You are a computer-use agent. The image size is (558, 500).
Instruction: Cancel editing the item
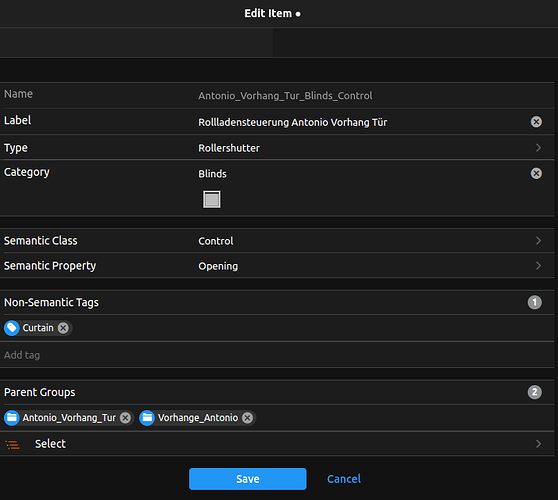[x=344, y=479]
